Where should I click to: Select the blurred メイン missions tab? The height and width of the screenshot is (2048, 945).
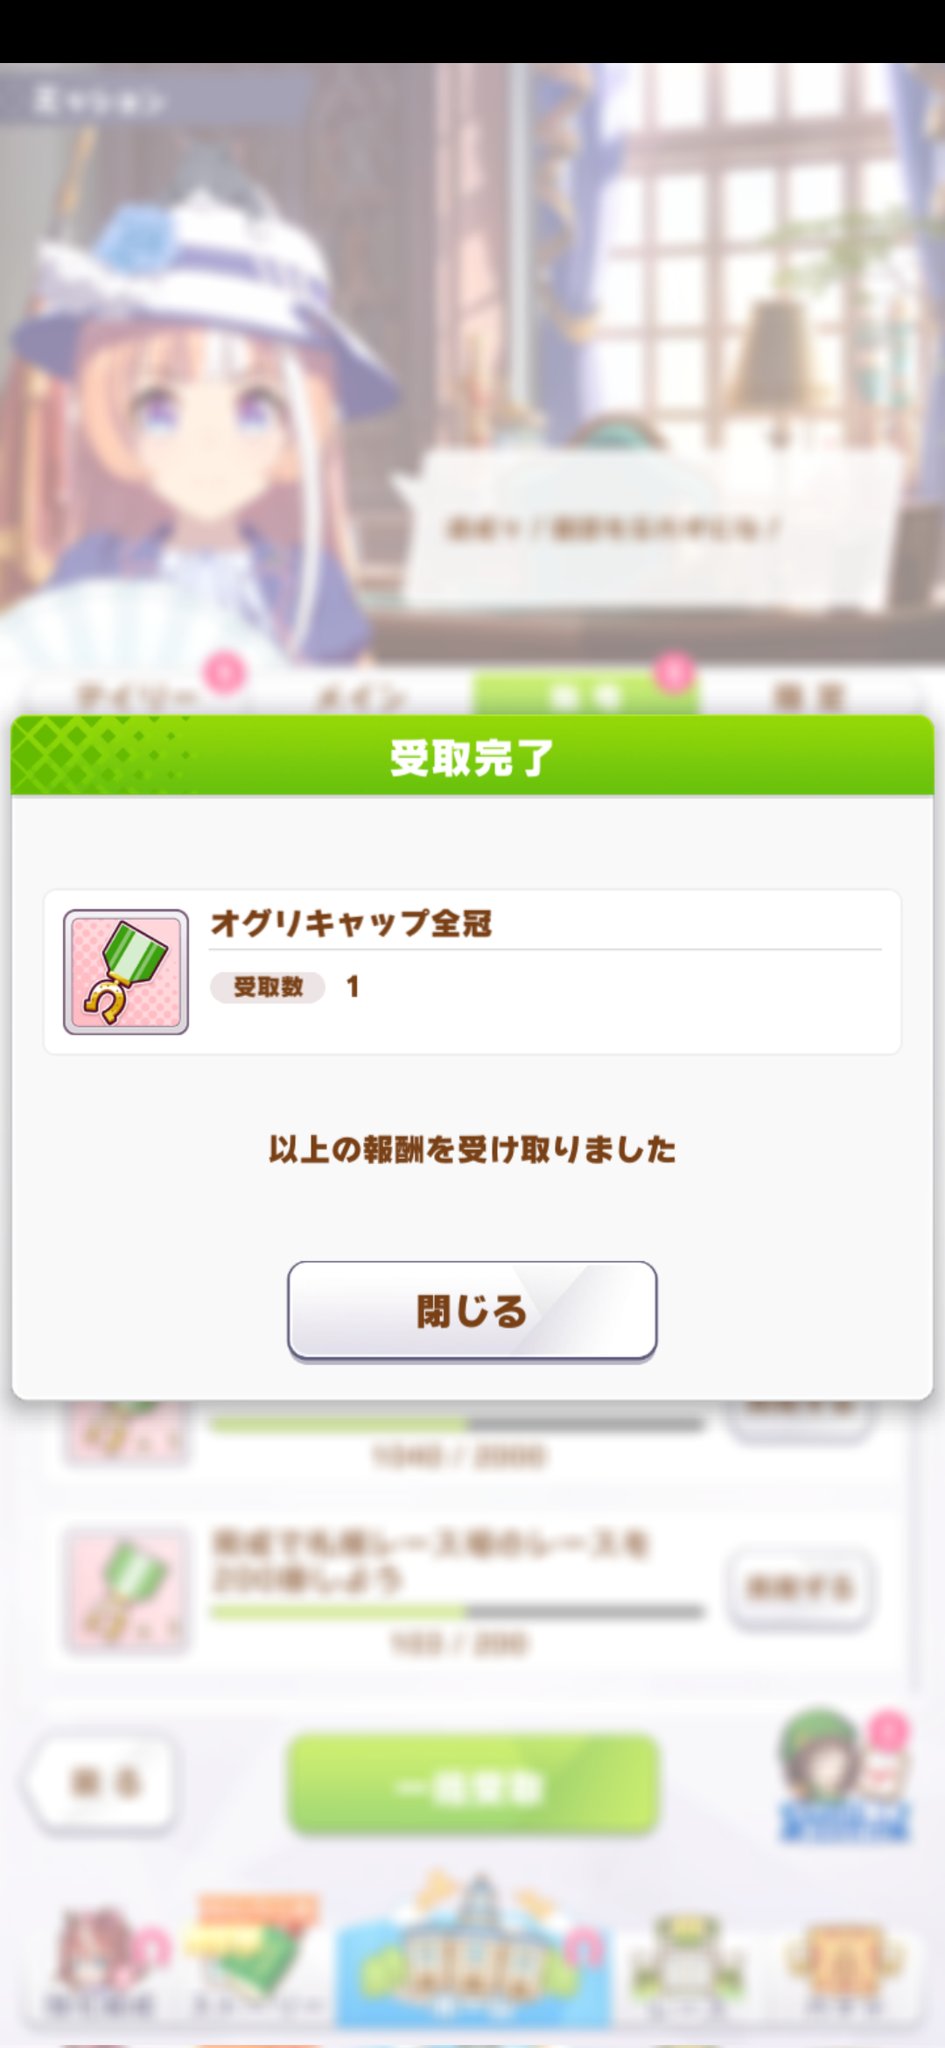360,695
